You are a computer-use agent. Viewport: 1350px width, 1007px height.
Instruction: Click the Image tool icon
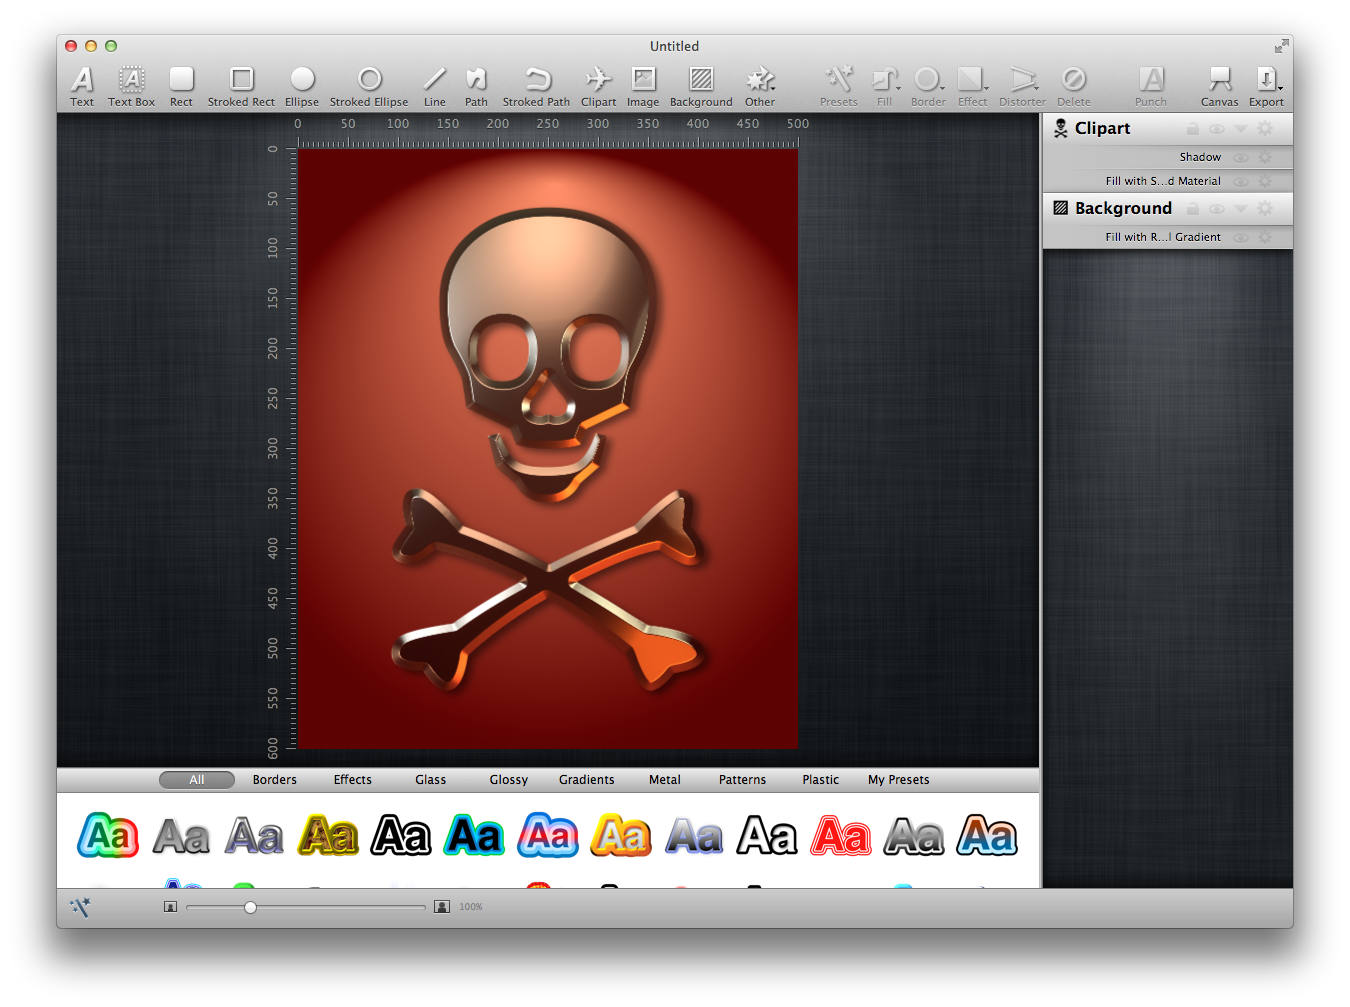(x=643, y=85)
